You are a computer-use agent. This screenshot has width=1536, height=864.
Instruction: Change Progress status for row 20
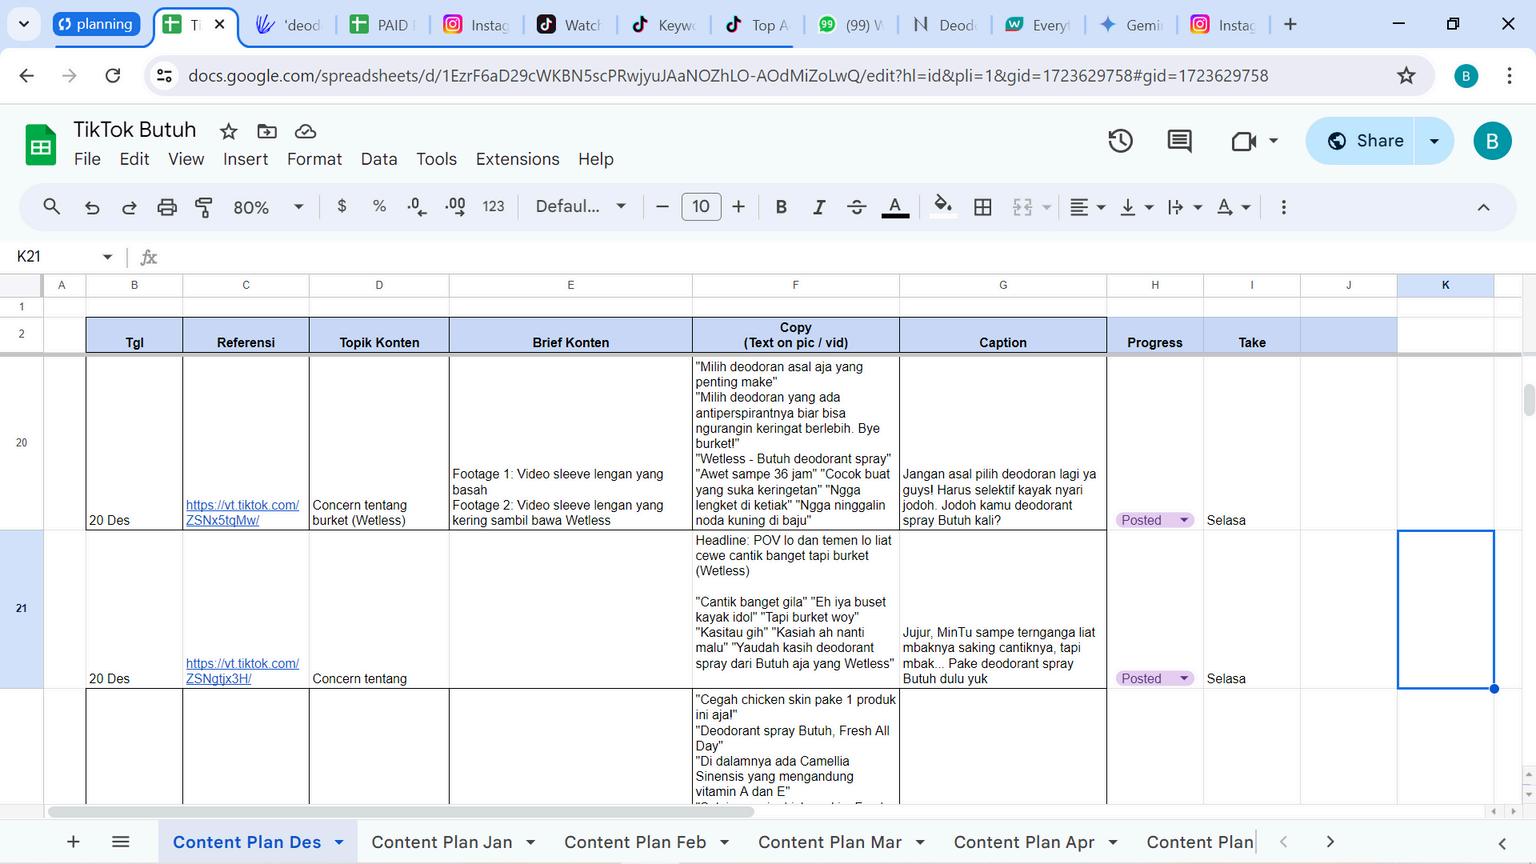tap(1155, 520)
